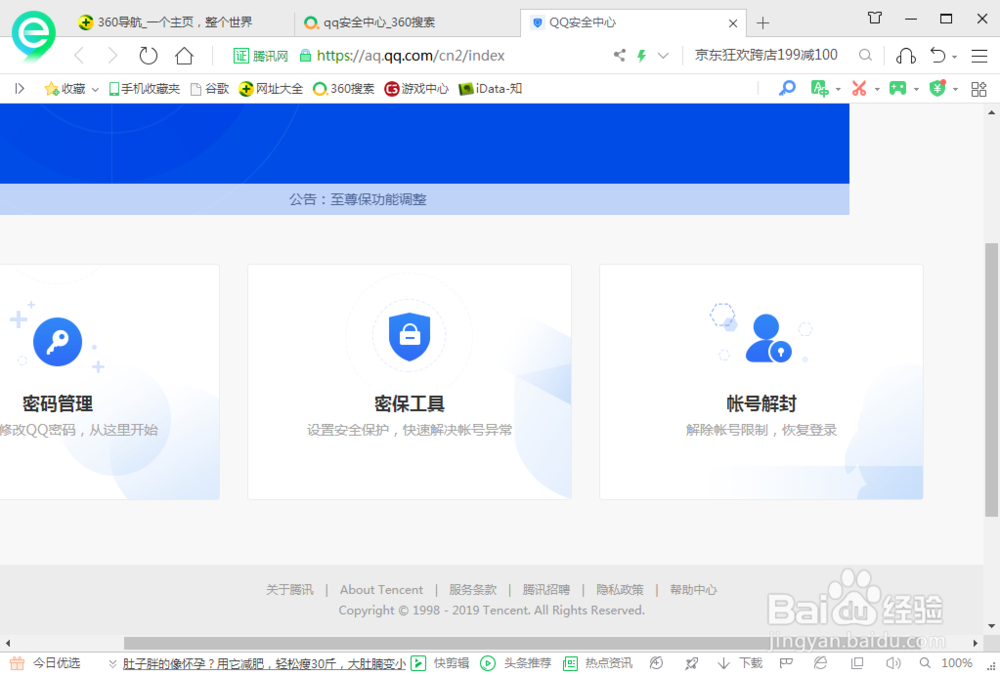Click the account unblock person icon
This screenshot has height=675, width=1000.
click(768, 338)
